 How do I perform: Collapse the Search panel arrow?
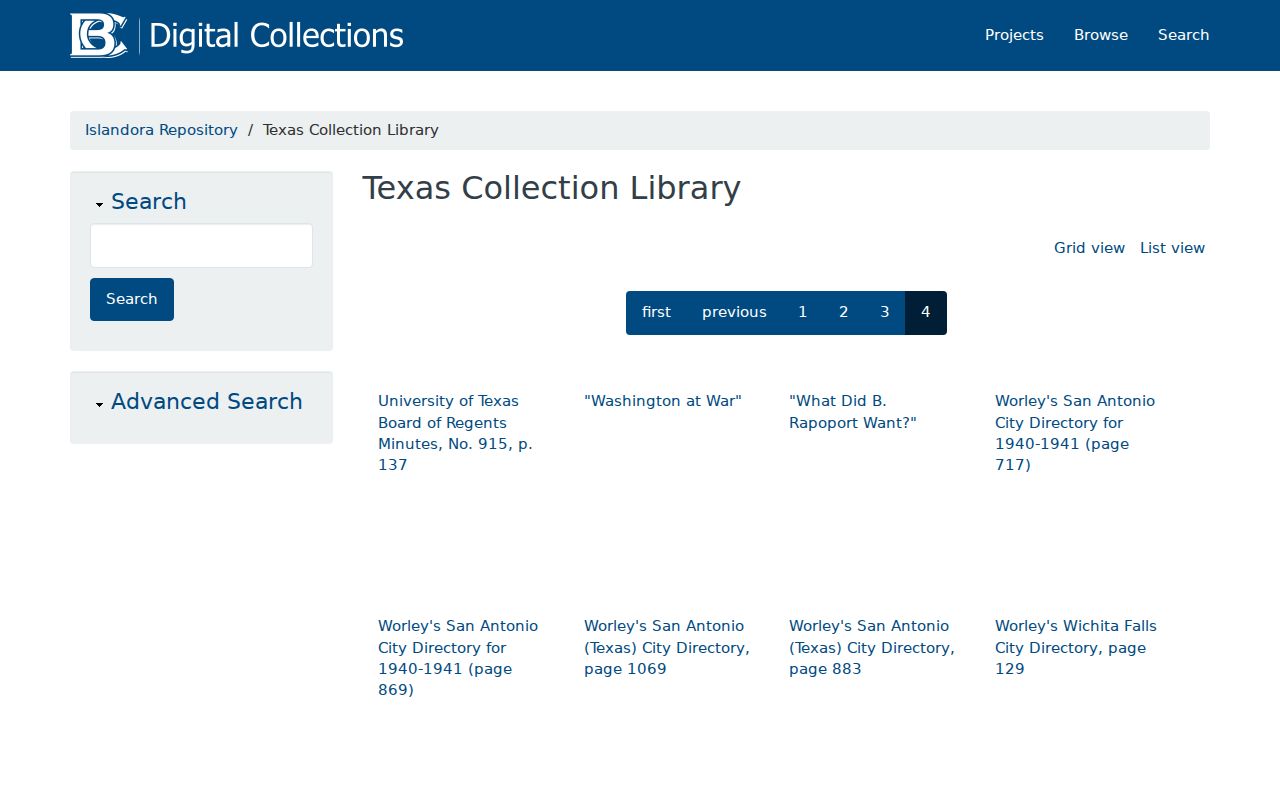pyautogui.click(x=100, y=205)
